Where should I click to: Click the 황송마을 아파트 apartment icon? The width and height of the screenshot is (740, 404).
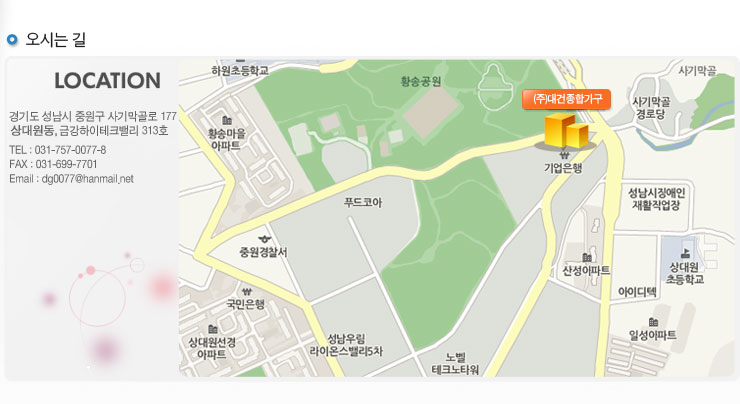coord(227,121)
